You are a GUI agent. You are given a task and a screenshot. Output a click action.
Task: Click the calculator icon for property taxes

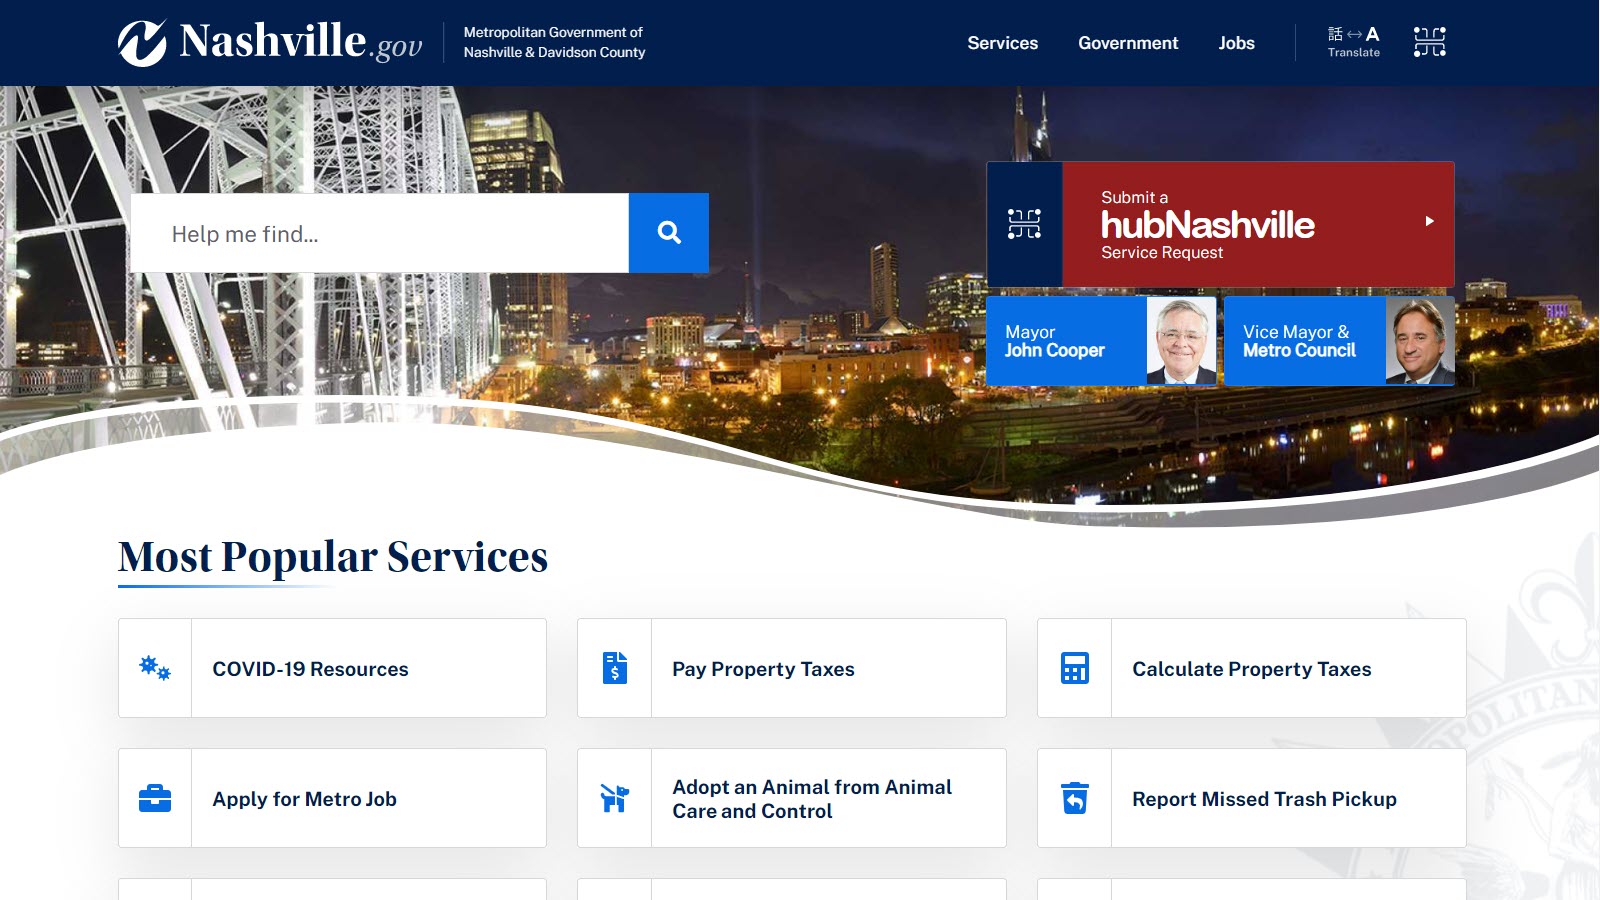pyautogui.click(x=1075, y=668)
